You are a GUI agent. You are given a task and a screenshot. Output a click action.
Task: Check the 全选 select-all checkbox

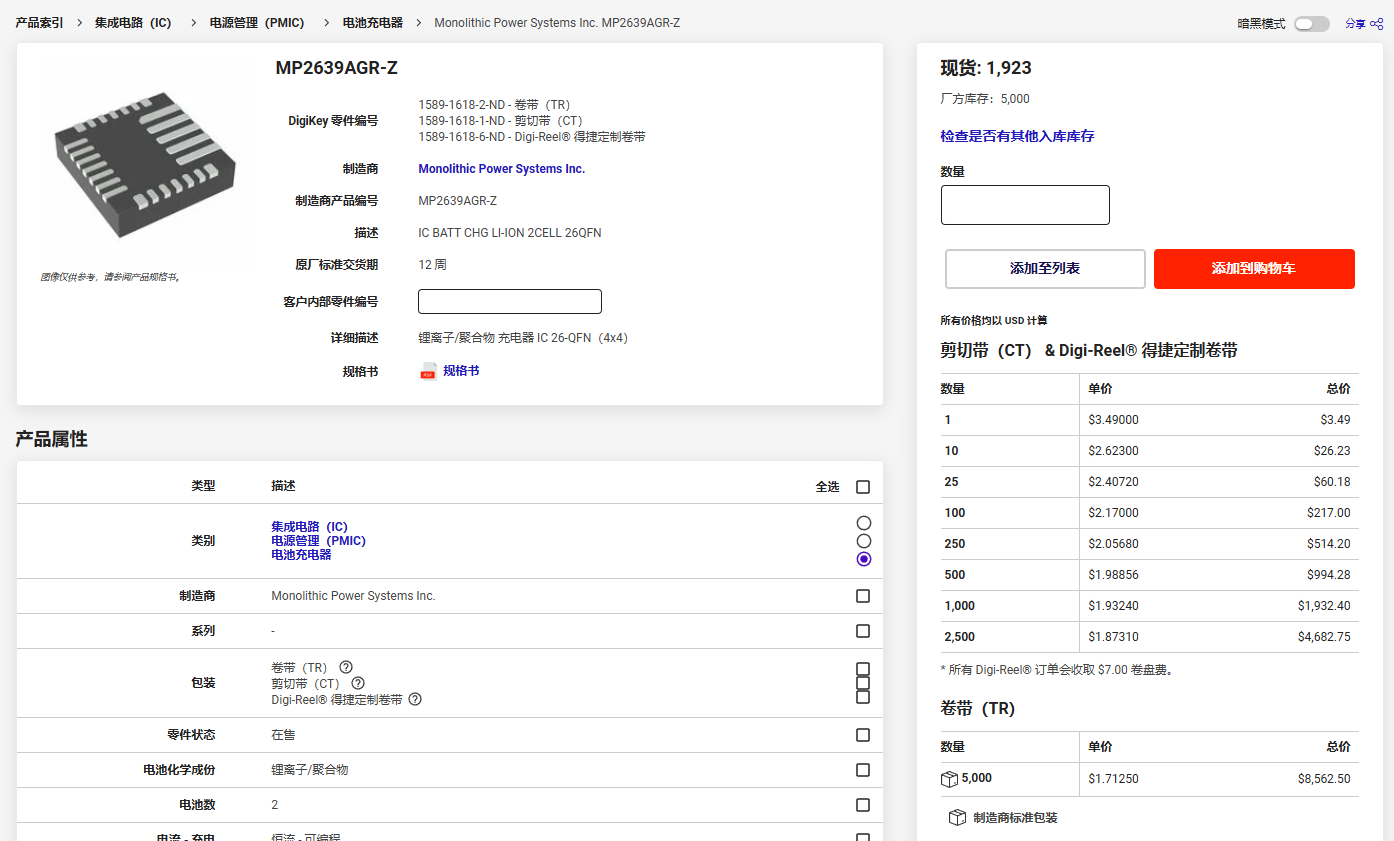click(863, 487)
